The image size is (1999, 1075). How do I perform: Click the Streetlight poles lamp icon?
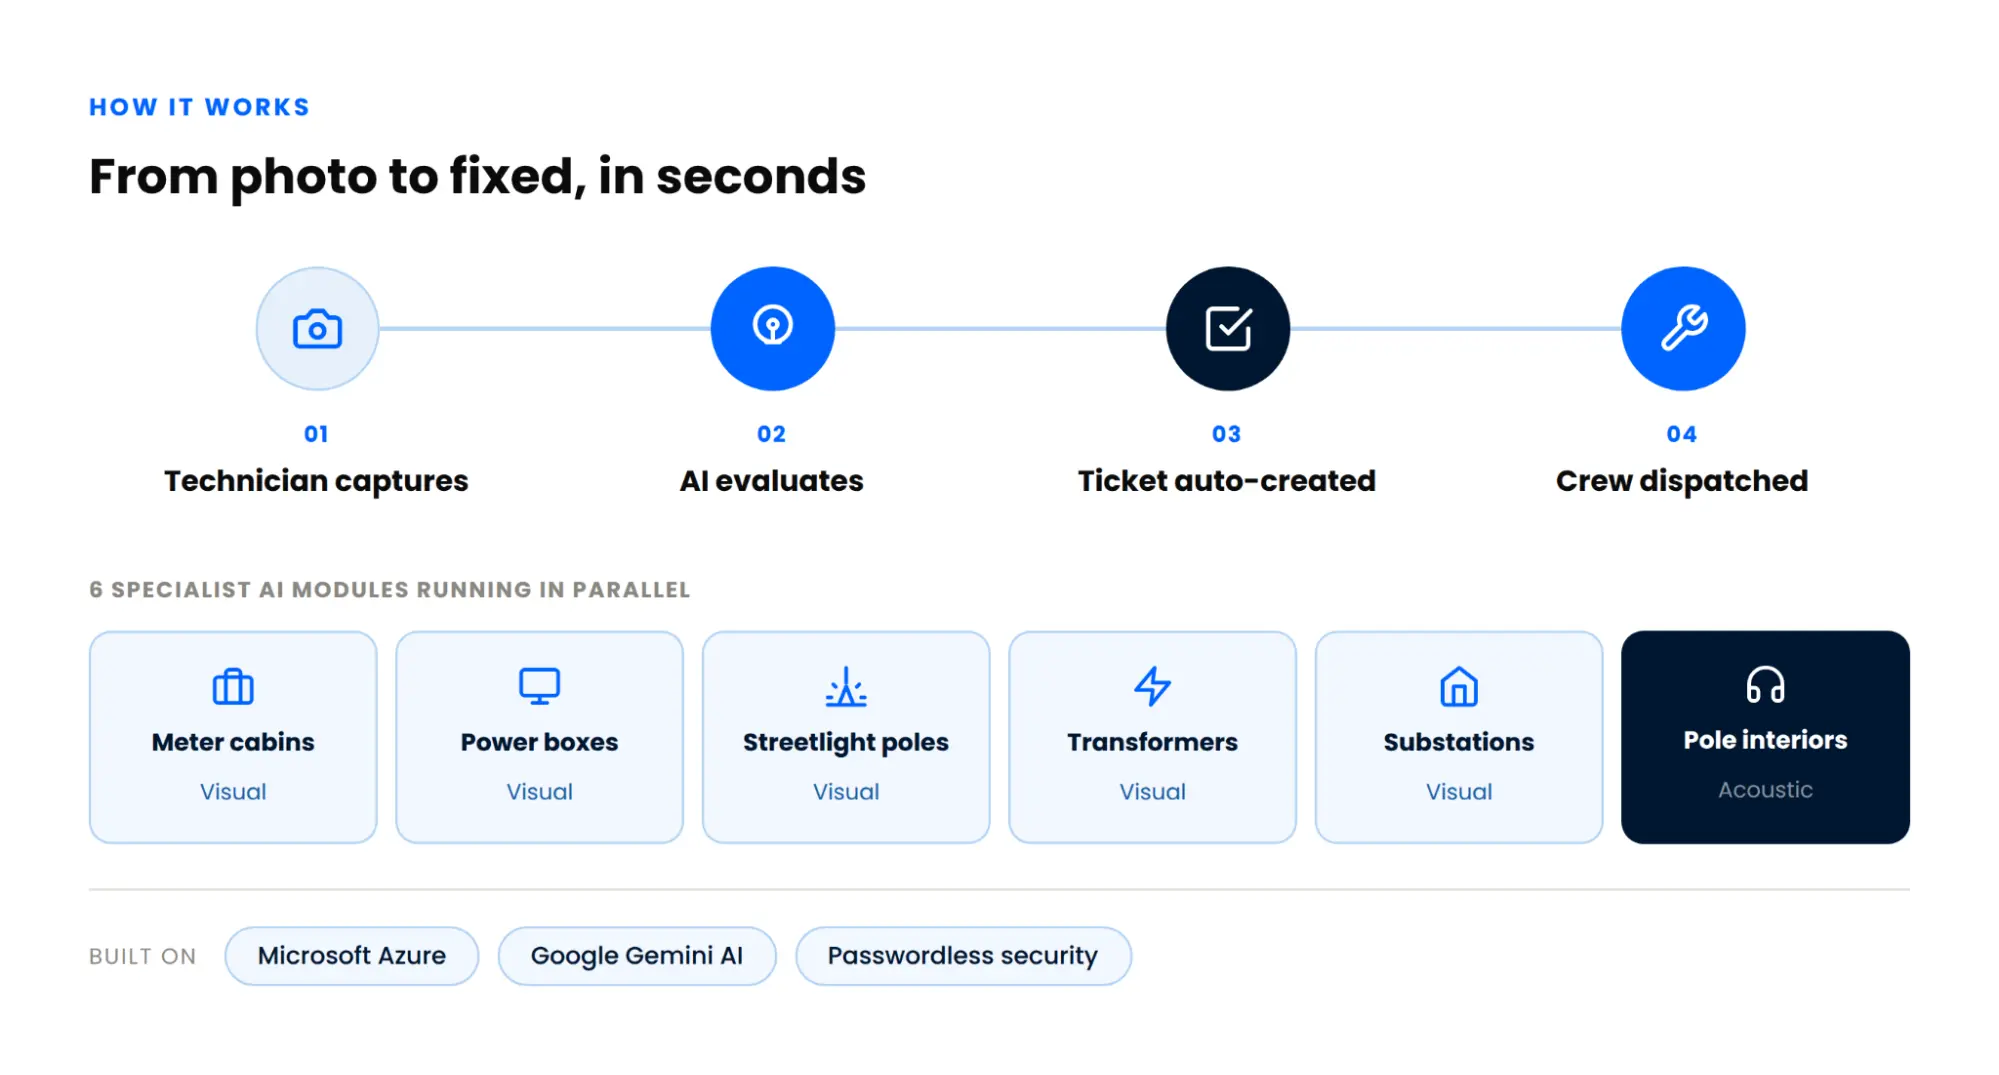(x=846, y=686)
